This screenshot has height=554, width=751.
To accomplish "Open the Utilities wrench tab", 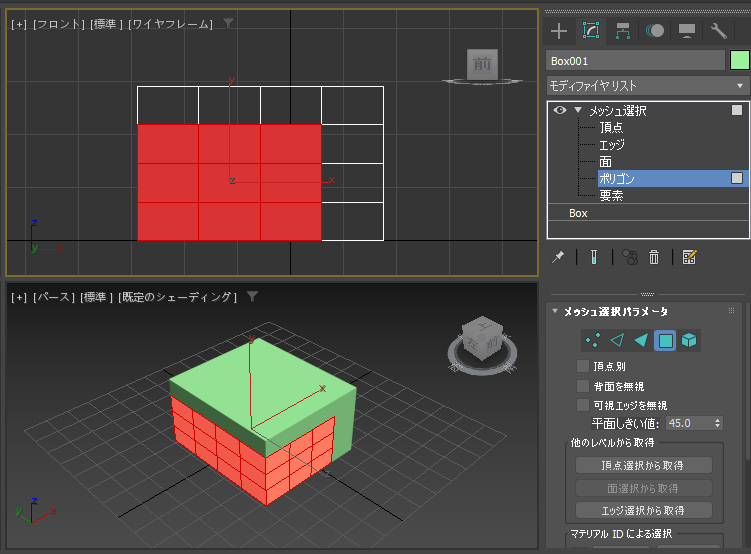I will [x=718, y=31].
